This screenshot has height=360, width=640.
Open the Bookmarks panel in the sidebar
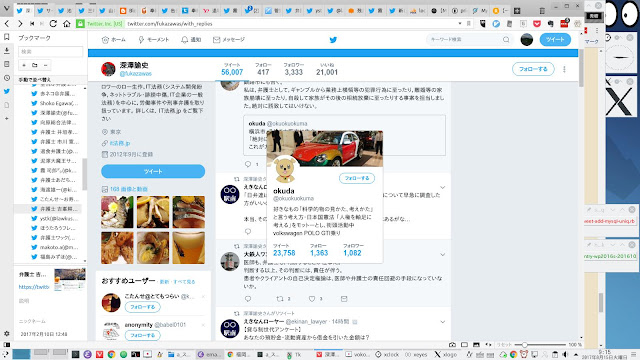7,37
